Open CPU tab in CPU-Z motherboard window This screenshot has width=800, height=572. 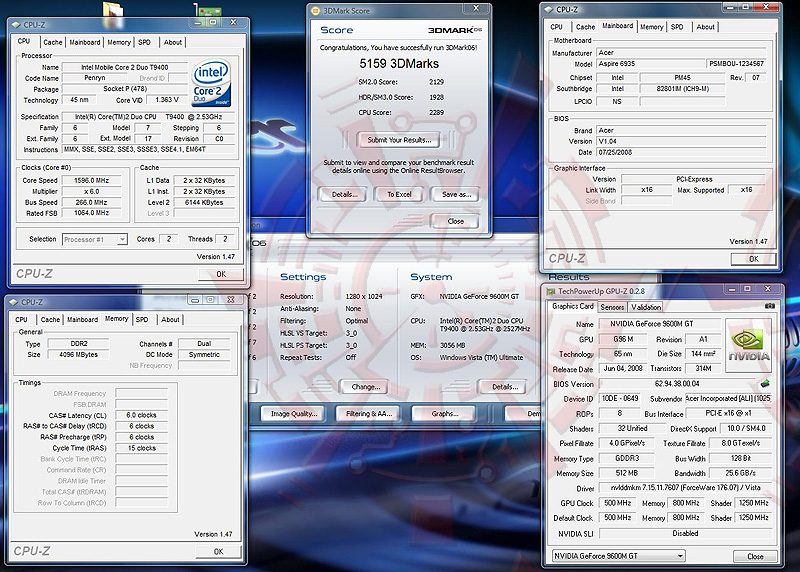click(x=556, y=27)
